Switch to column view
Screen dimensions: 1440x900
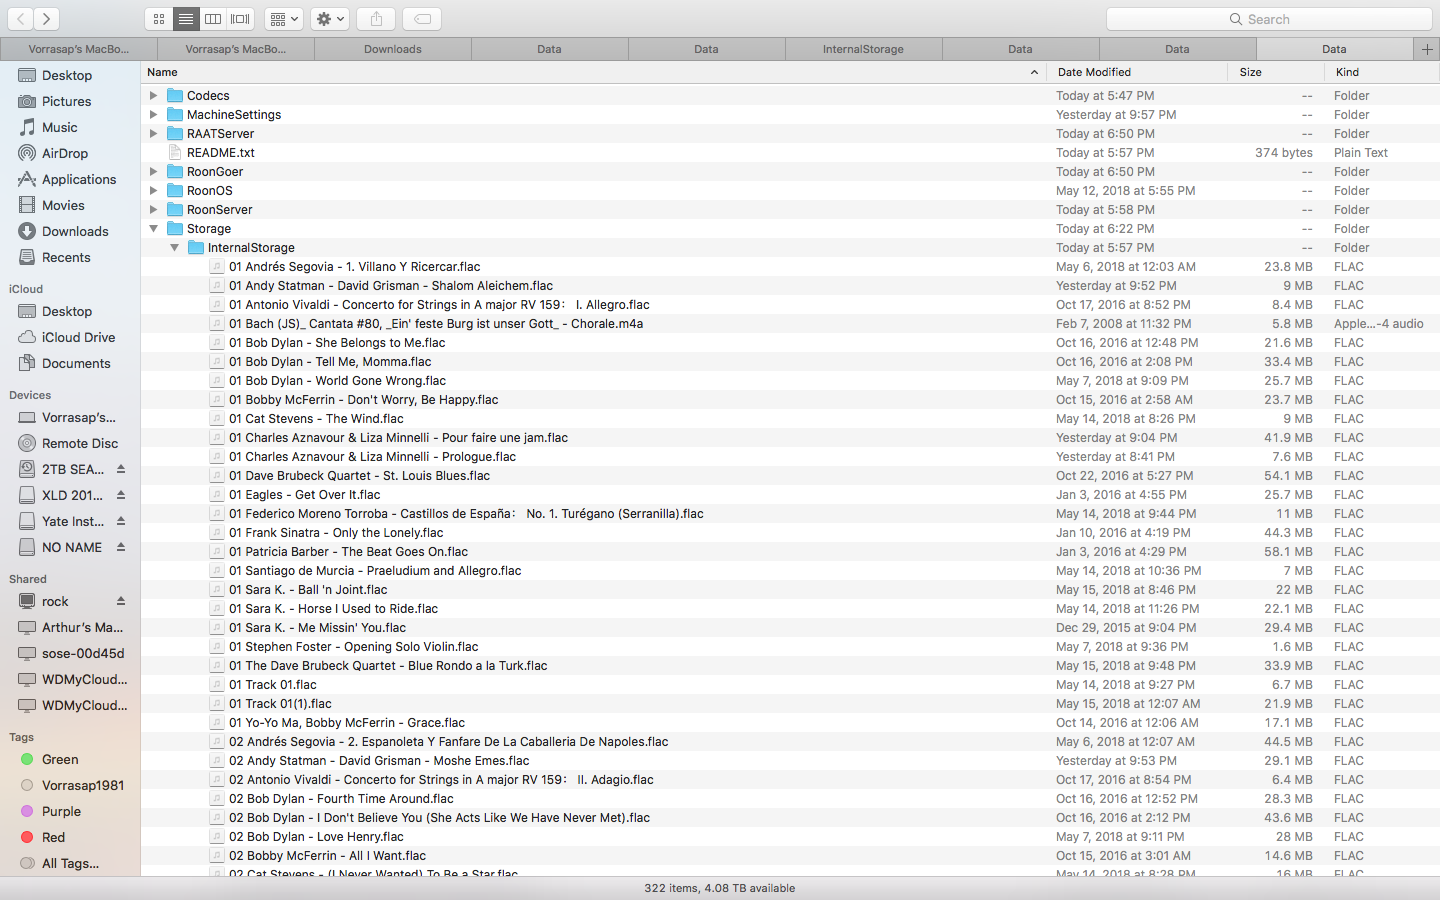click(x=213, y=19)
